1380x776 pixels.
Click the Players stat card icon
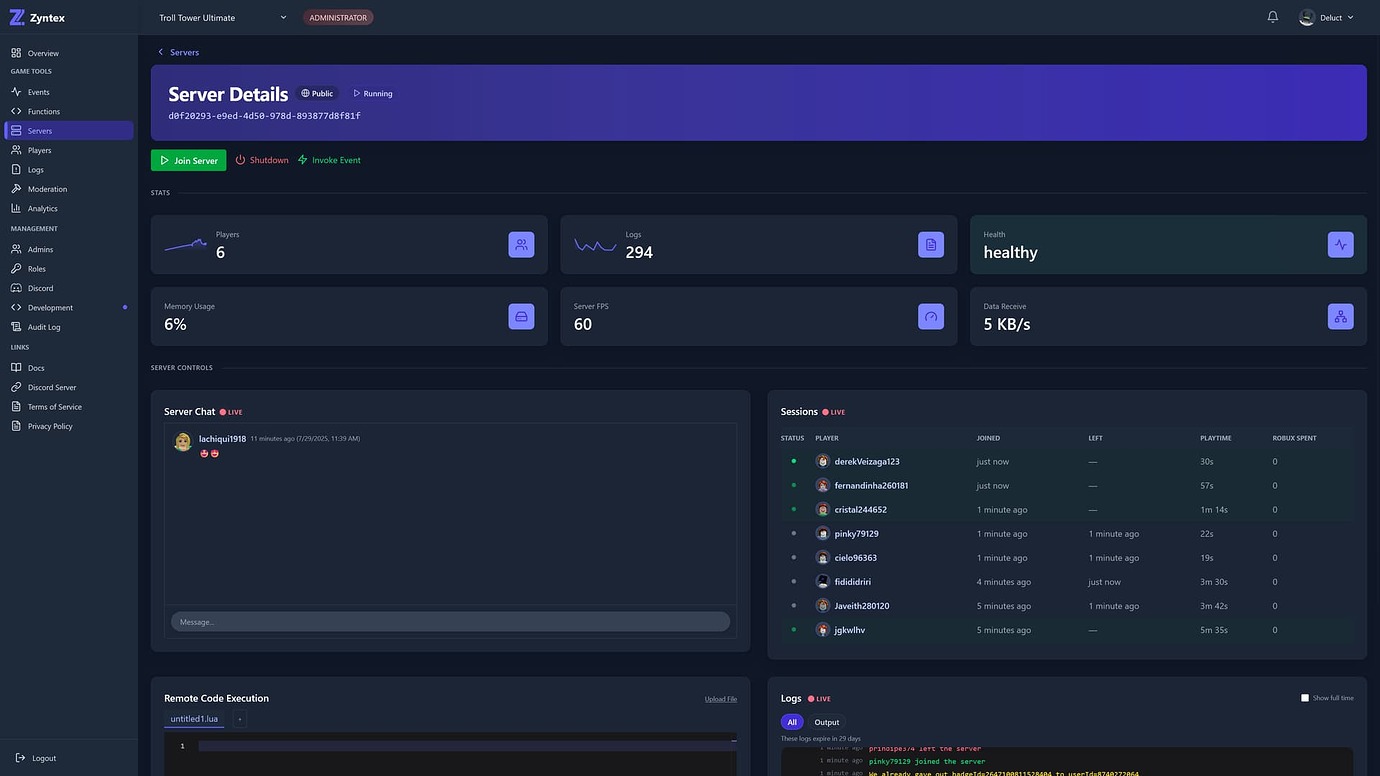(x=521, y=244)
